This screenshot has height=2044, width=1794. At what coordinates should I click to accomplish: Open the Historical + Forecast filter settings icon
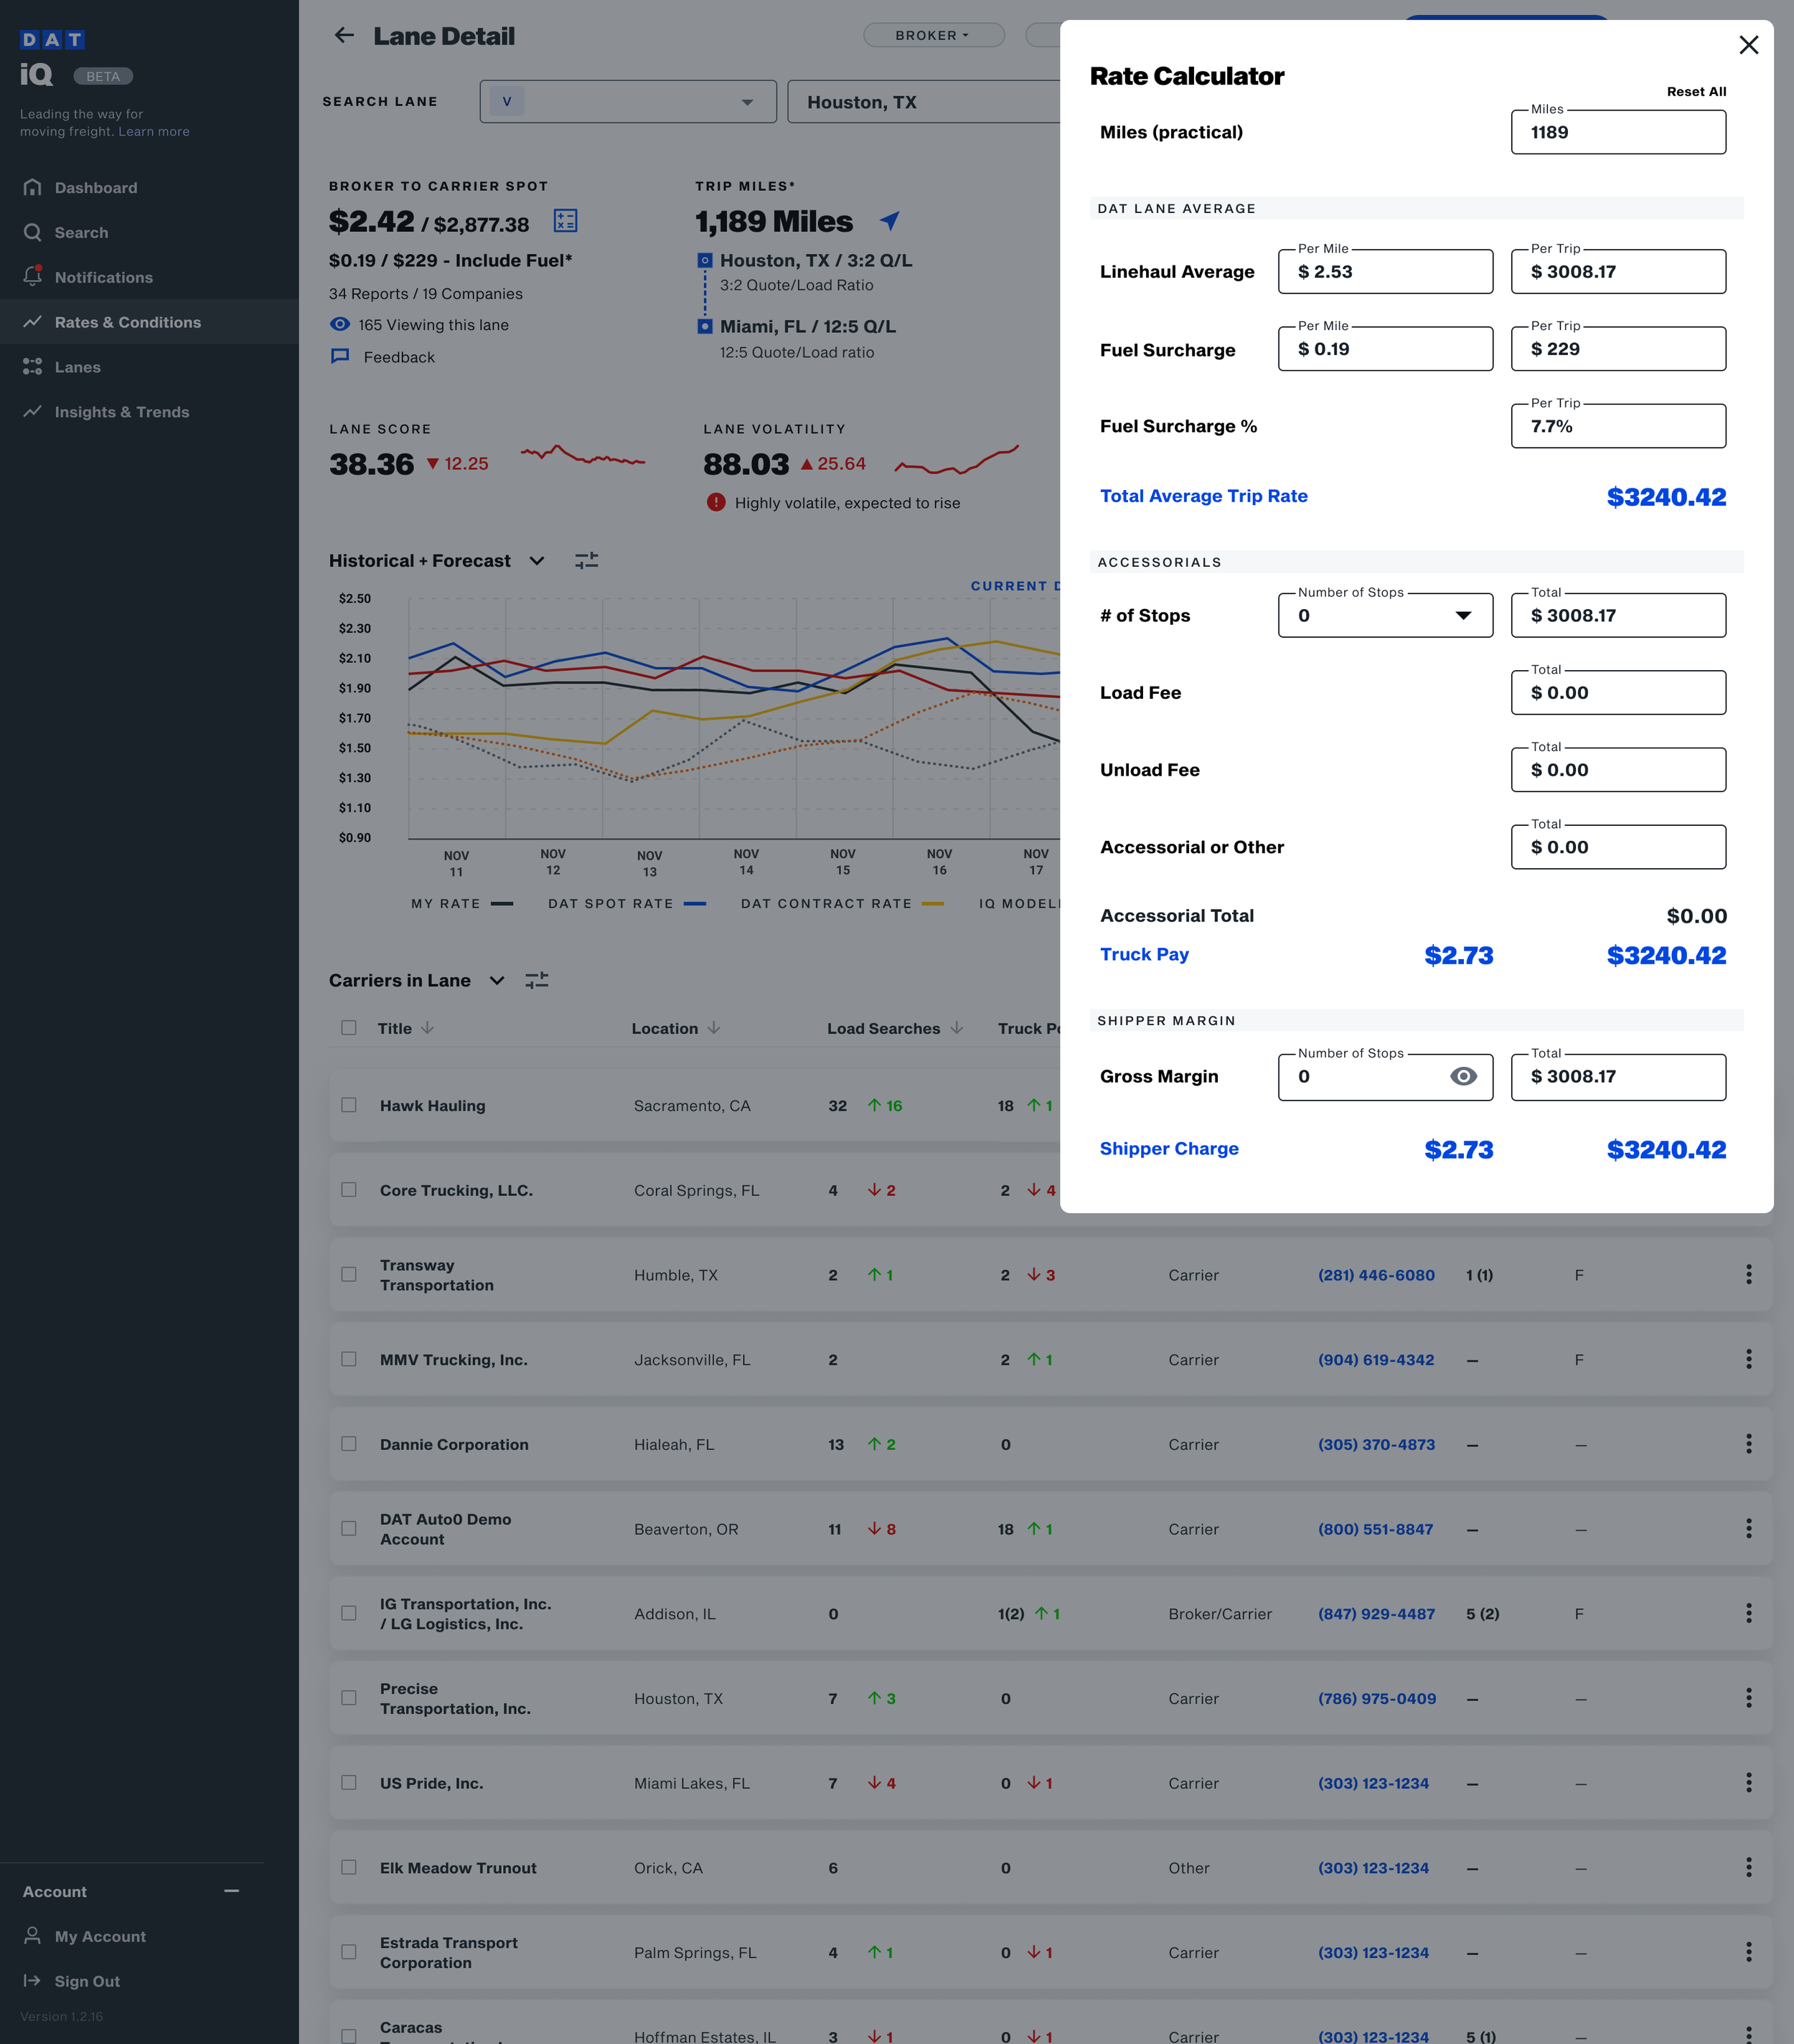pyautogui.click(x=587, y=561)
